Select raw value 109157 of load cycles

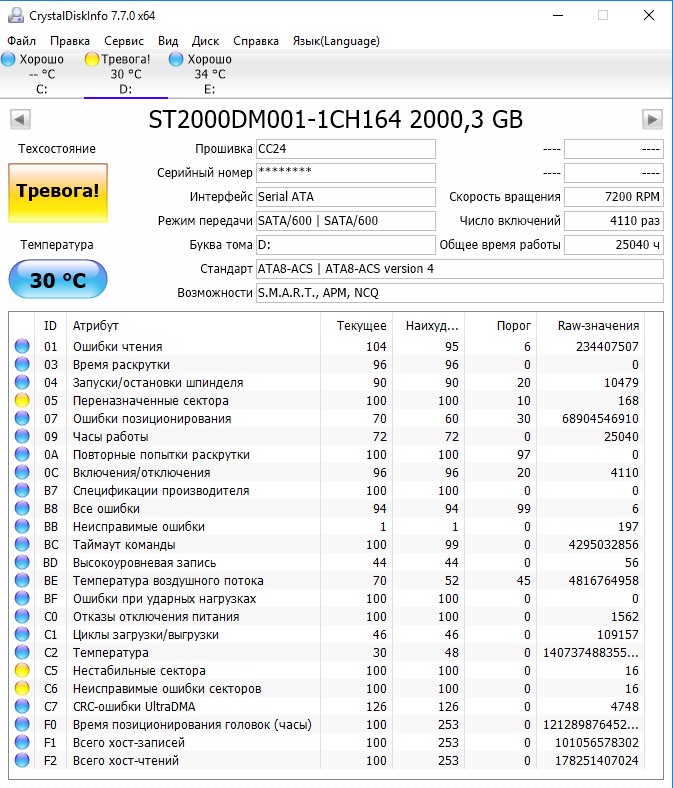click(x=618, y=635)
